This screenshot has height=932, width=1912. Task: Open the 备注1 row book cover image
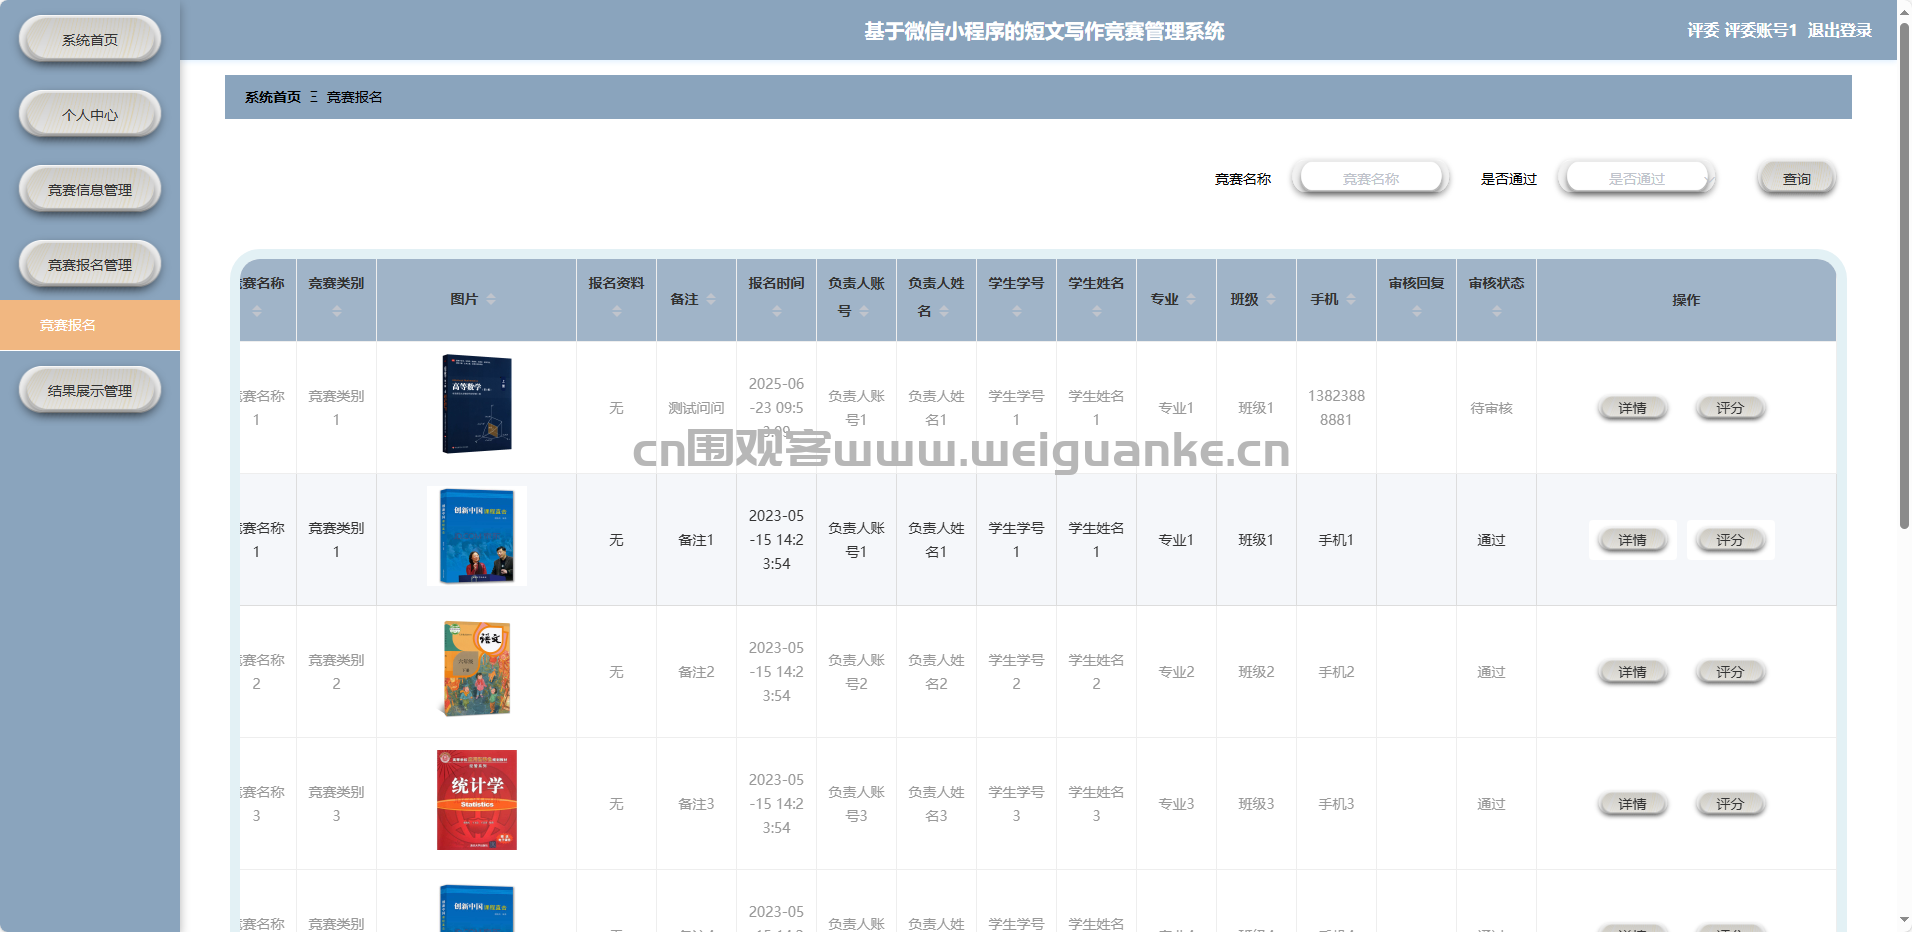point(477,536)
